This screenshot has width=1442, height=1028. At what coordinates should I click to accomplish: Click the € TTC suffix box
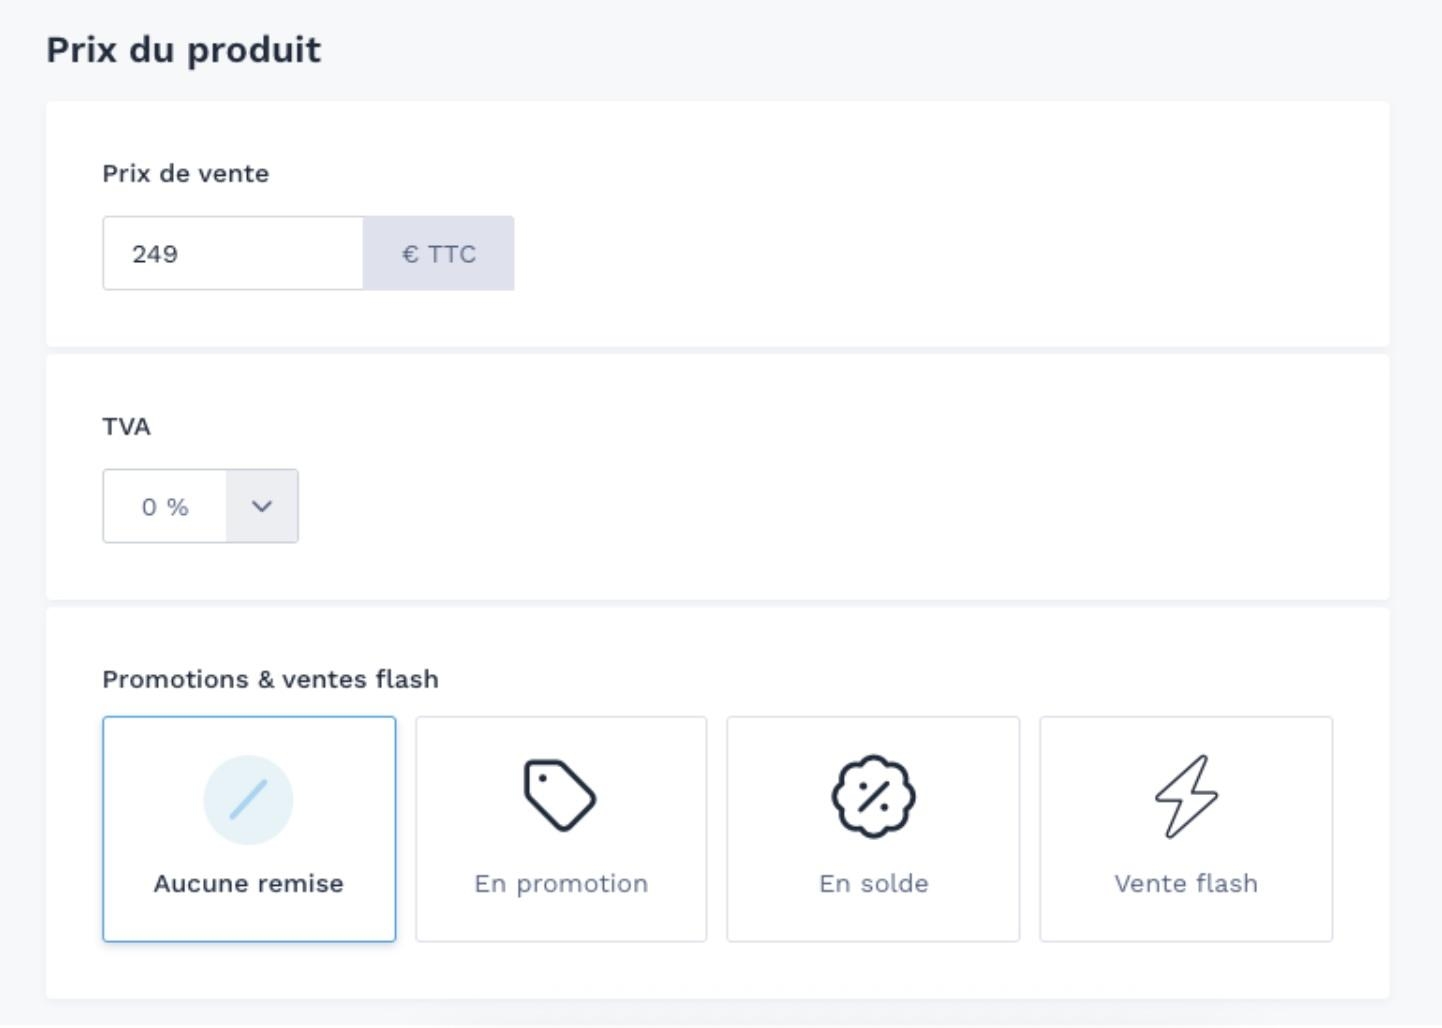coord(439,254)
